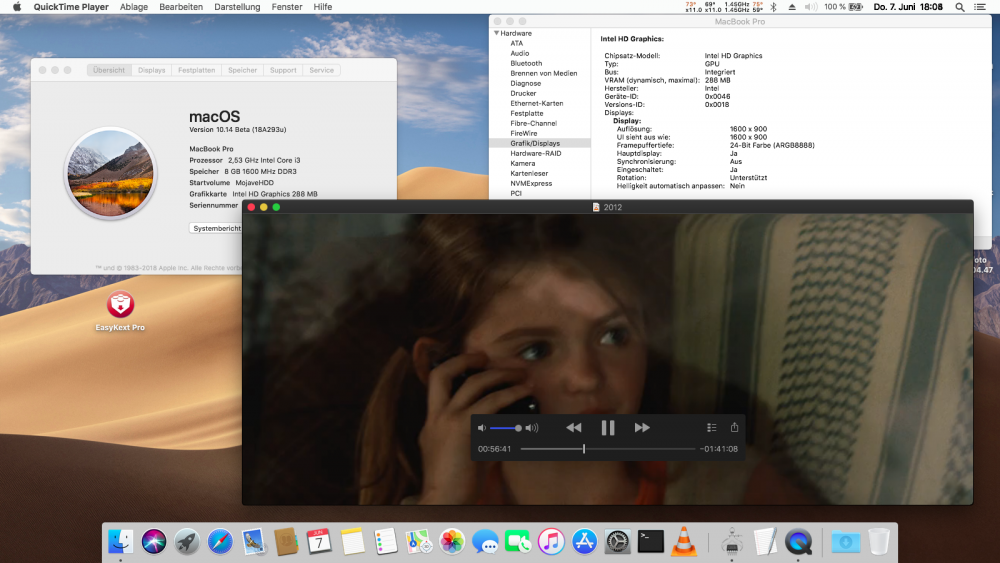Pause the movie in QuickTime

click(608, 428)
